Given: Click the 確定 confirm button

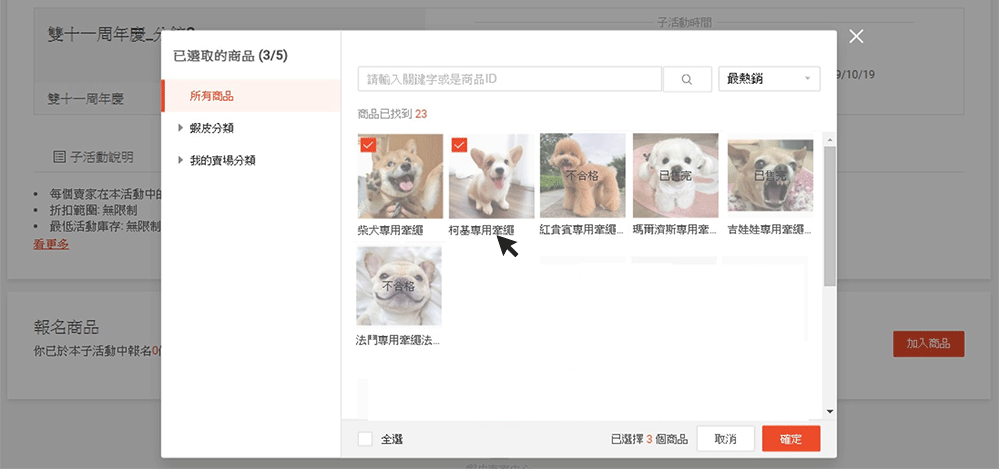Looking at the screenshot, I should pos(790,439).
